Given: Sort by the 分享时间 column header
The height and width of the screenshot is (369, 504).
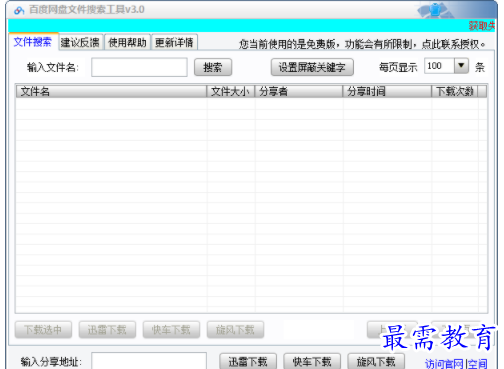Looking at the screenshot, I should click(x=387, y=91).
